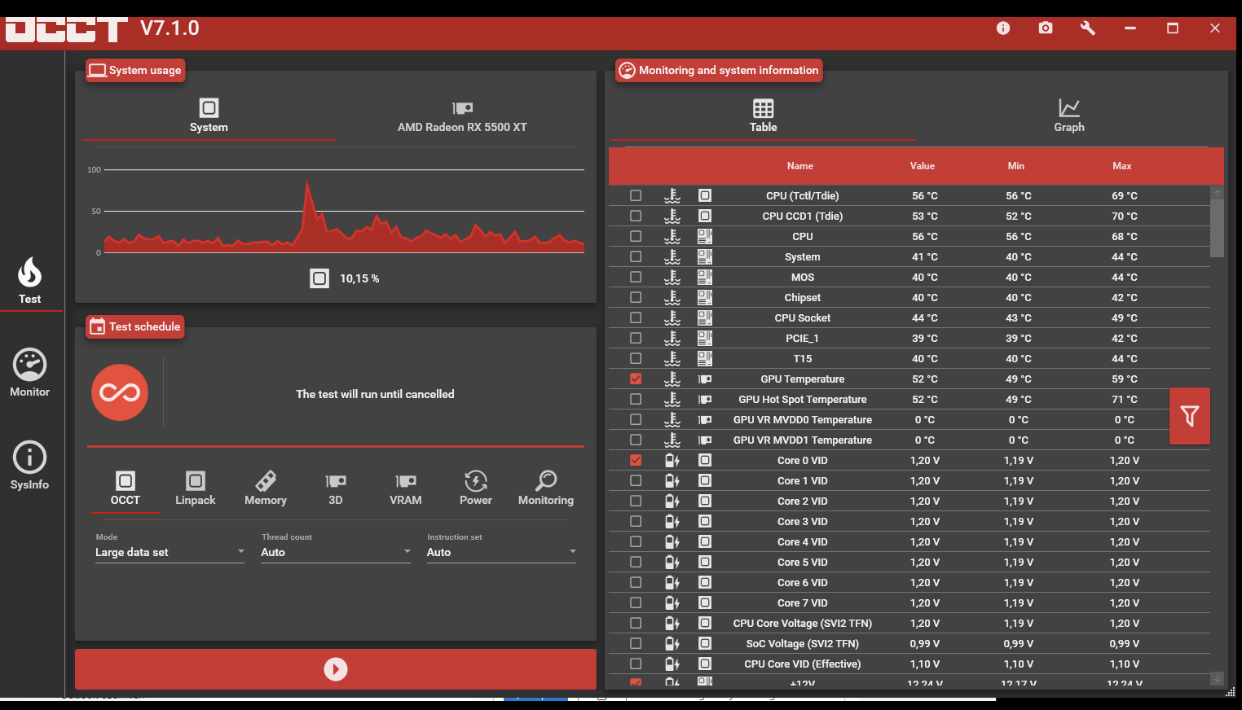1242x710 pixels.
Task: Start the test with the red play button
Action: (x=336, y=669)
